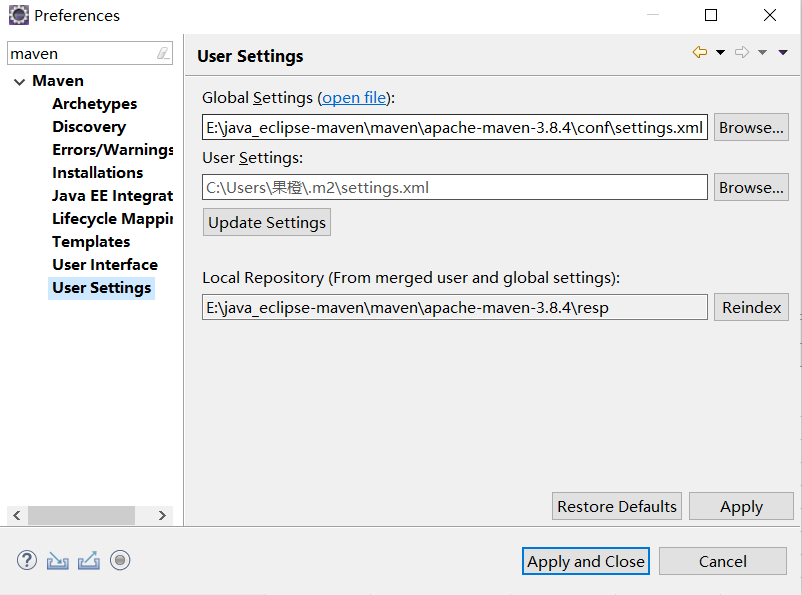
Task: Open the back history dropdown arrow
Action: [x=720, y=53]
